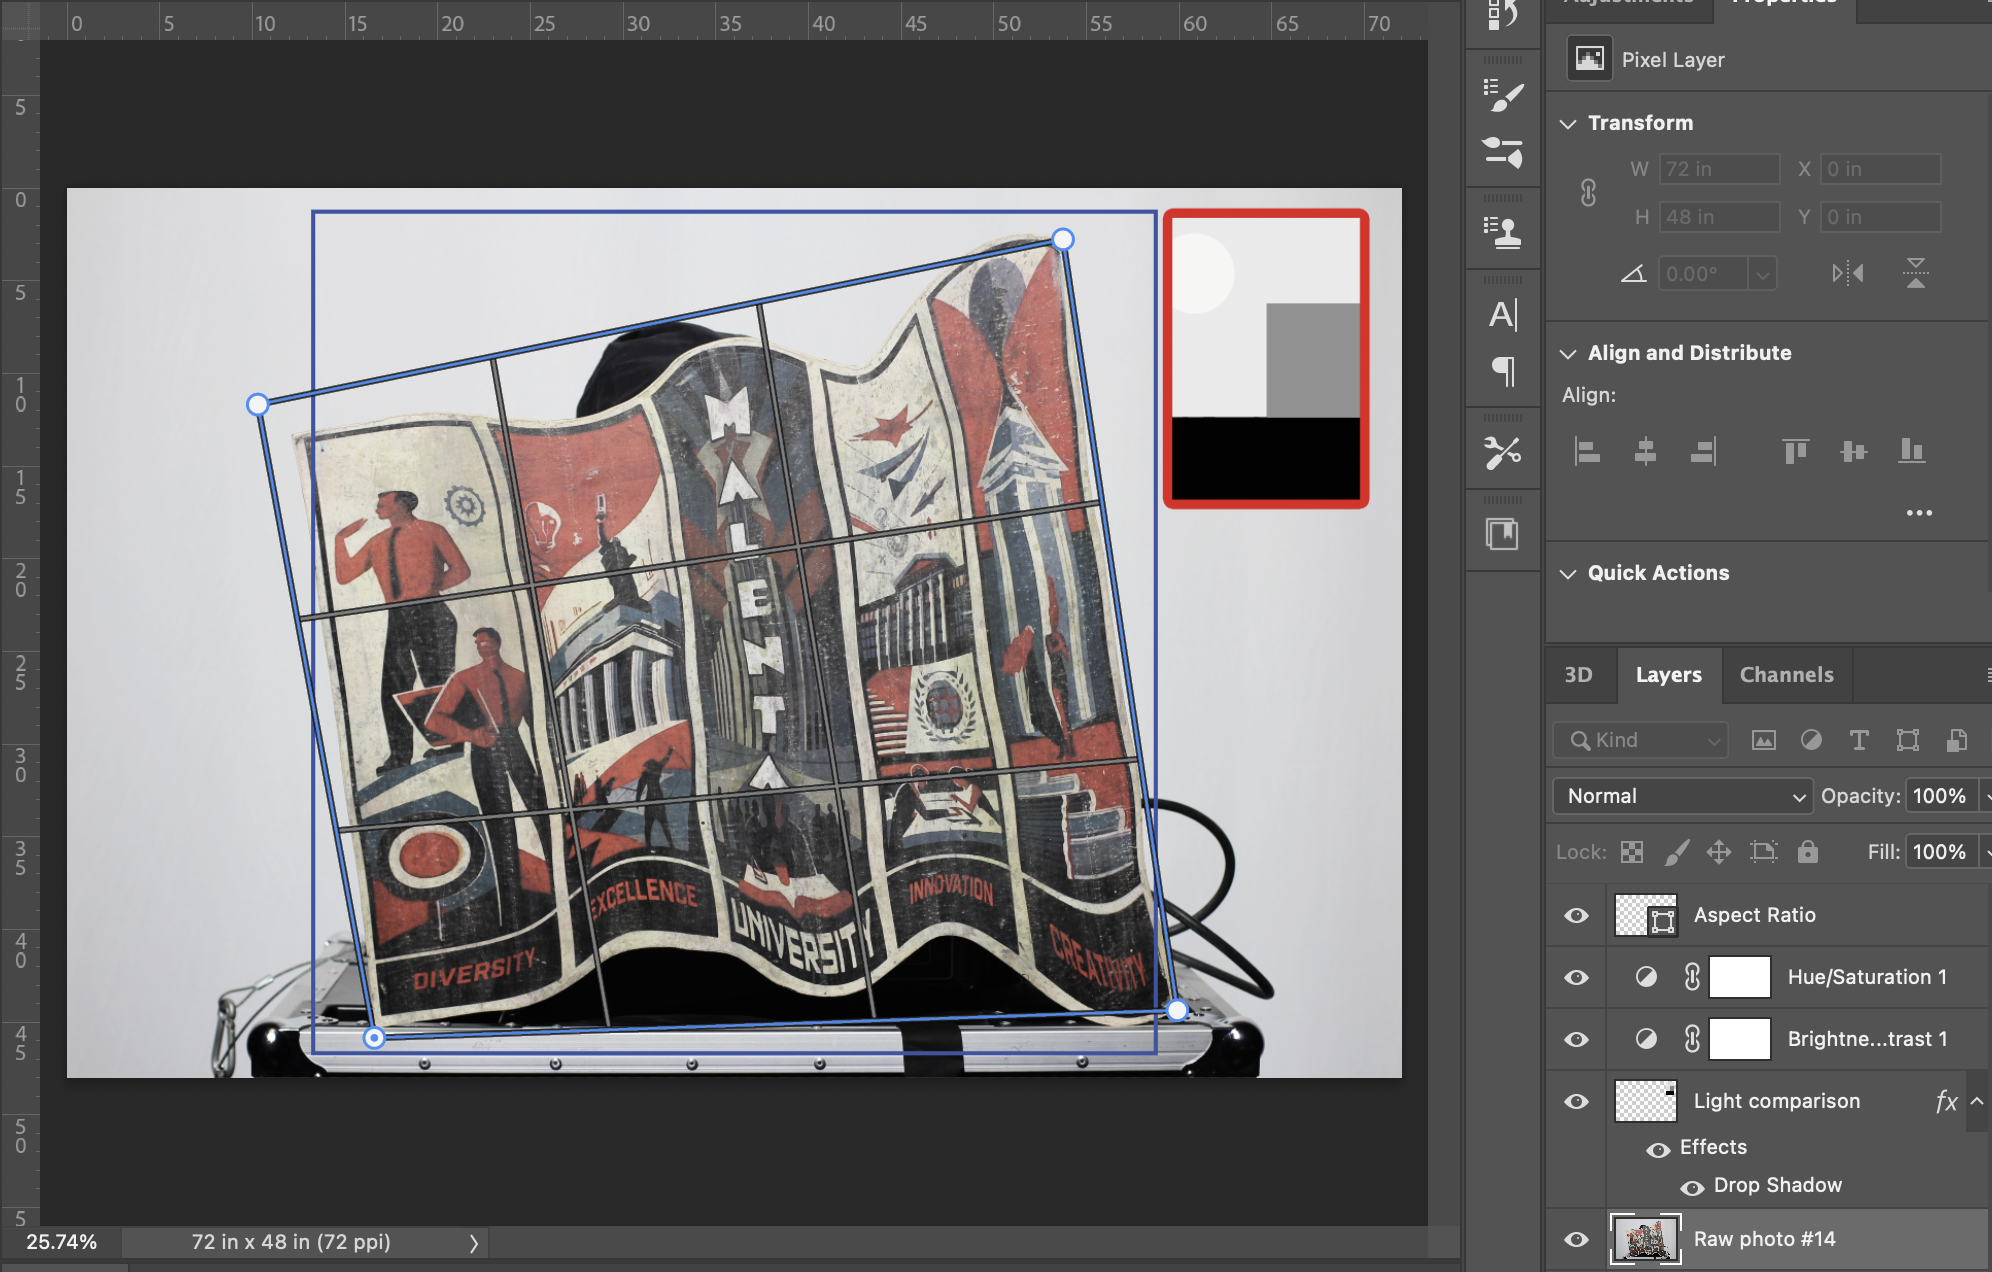Open the Clone Source panel icon
The width and height of the screenshot is (1992, 1272).
(x=1503, y=233)
